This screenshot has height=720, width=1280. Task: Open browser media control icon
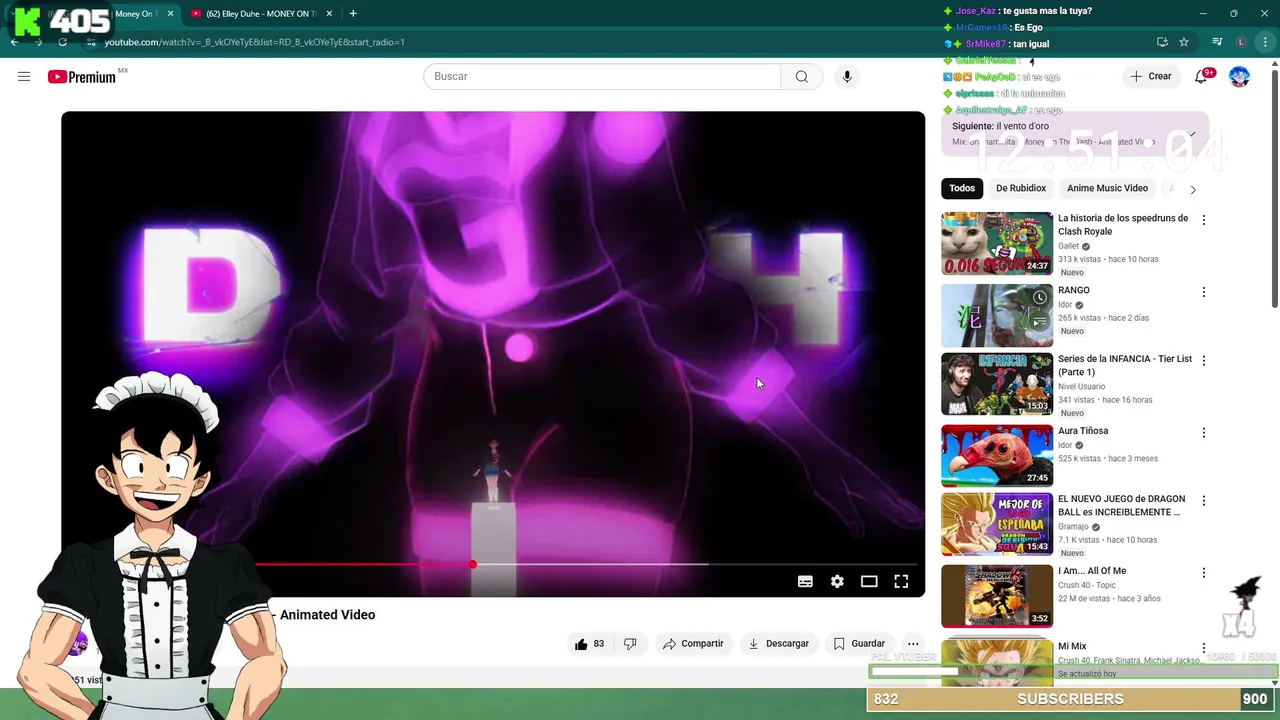[1217, 42]
